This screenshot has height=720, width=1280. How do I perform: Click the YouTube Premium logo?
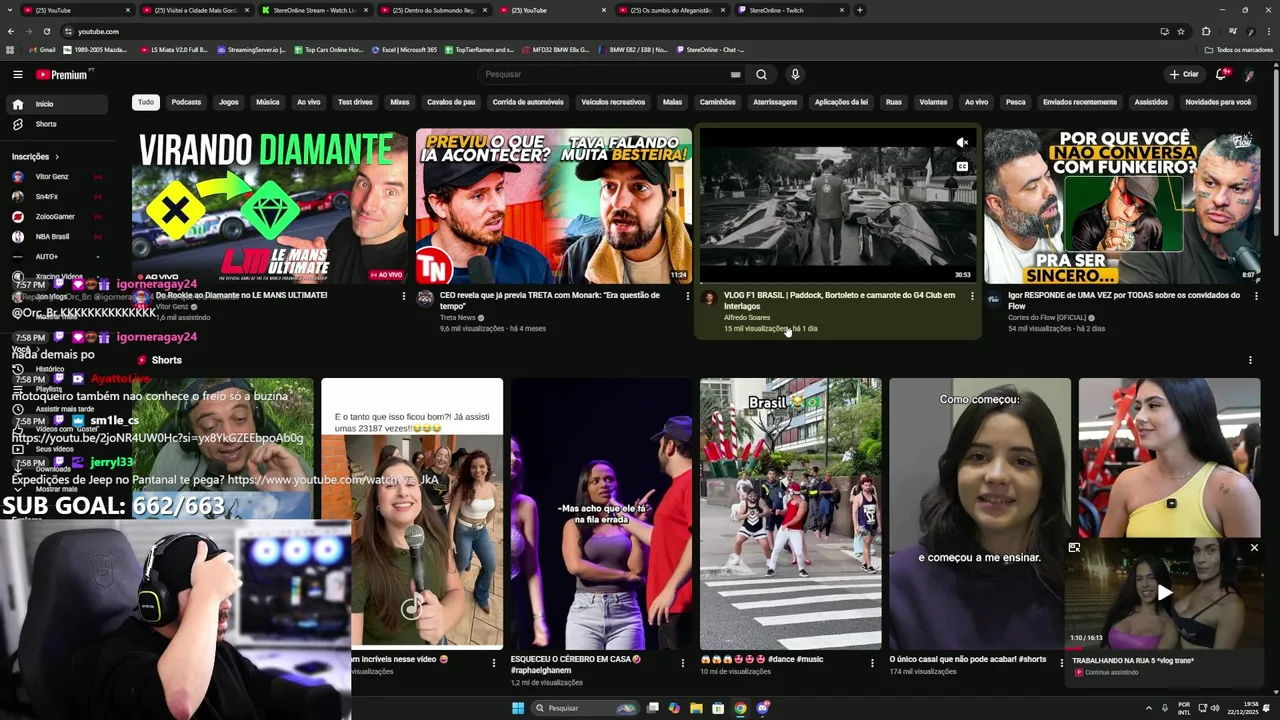(62, 74)
